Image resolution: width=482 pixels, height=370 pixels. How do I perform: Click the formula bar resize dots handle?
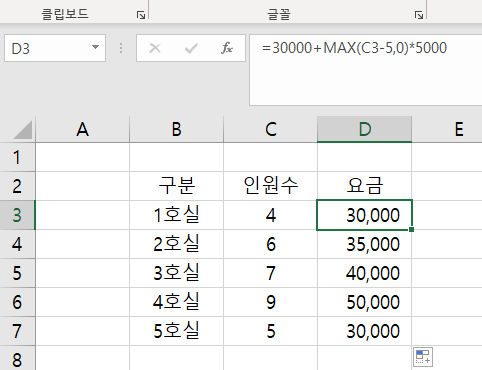(121, 48)
